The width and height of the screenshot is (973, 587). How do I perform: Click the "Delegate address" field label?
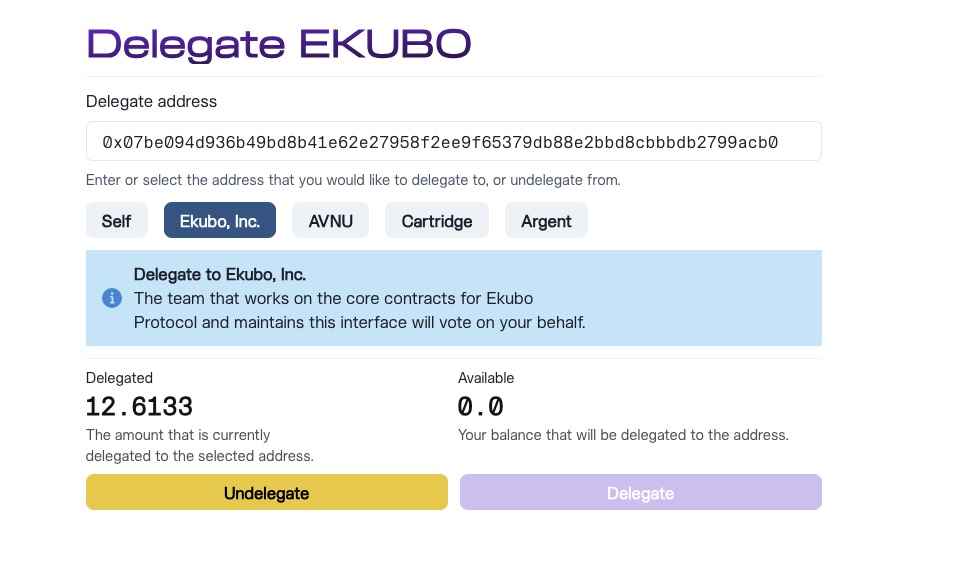click(151, 101)
